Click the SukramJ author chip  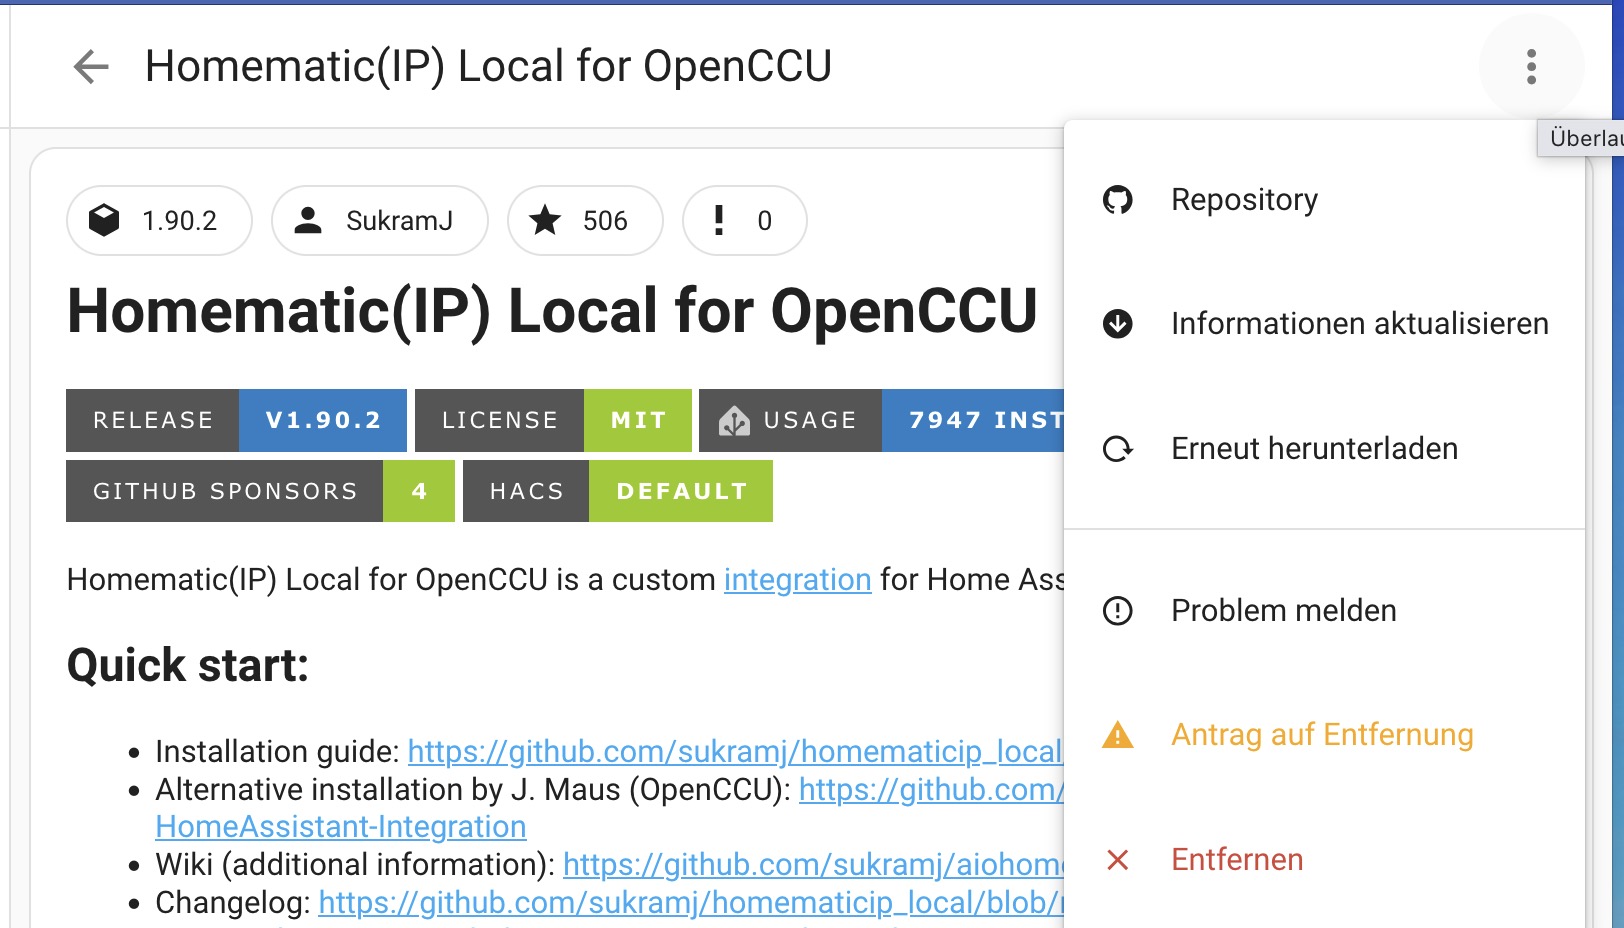[379, 221]
